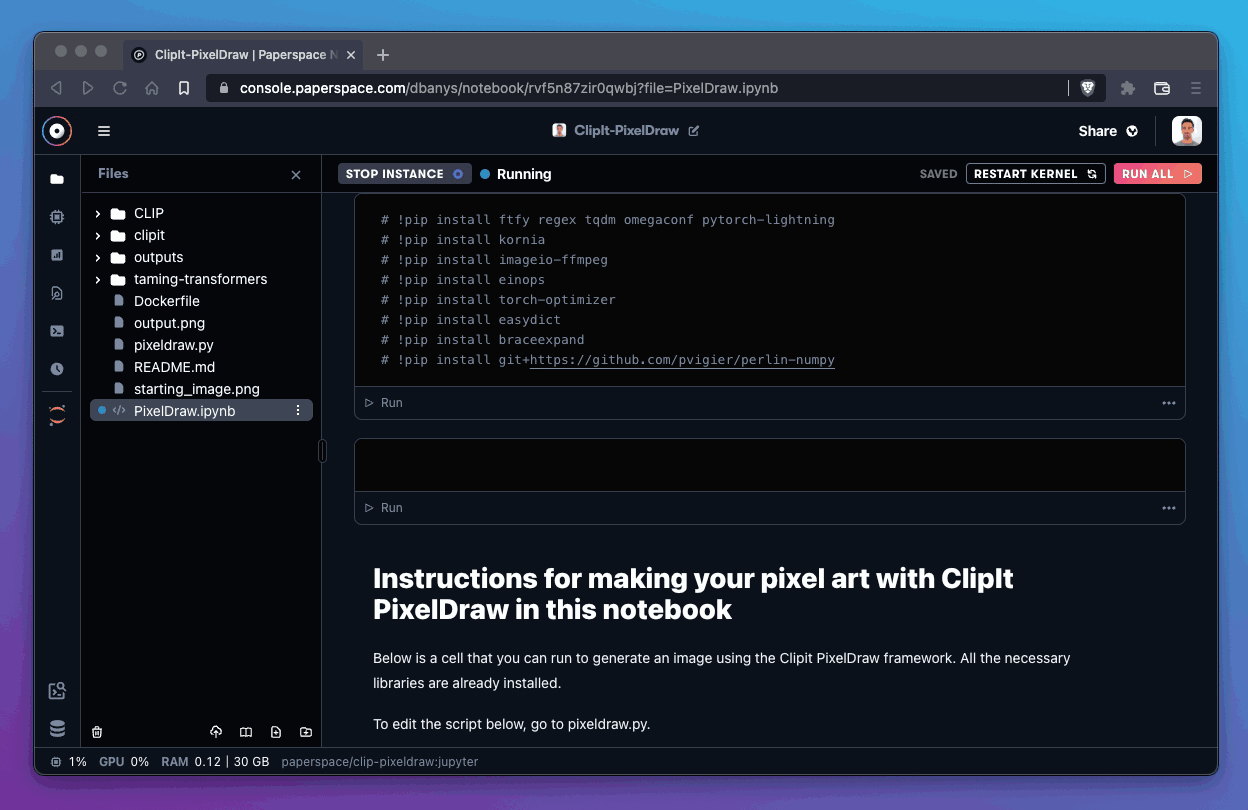The height and width of the screenshot is (810, 1248).
Task: Open the datasets database icon in sidebar
Action: (x=57, y=729)
